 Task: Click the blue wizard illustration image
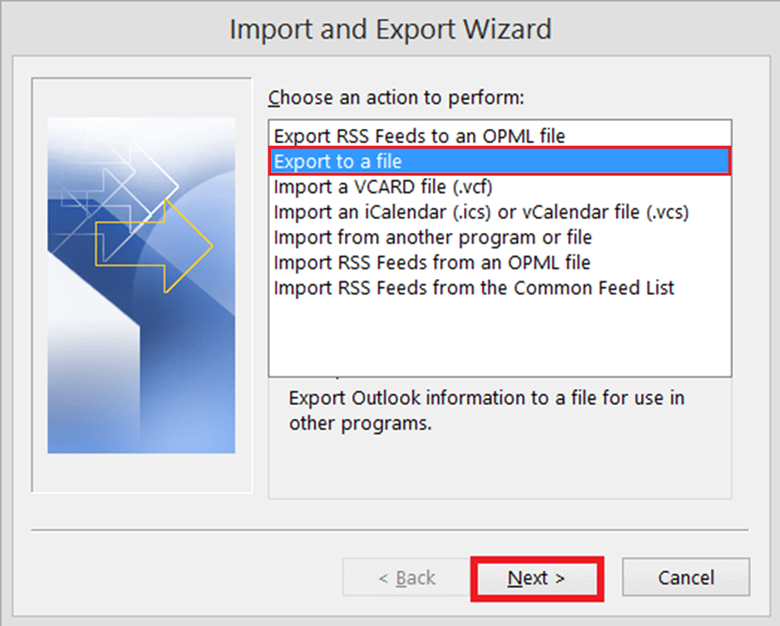[x=141, y=285]
